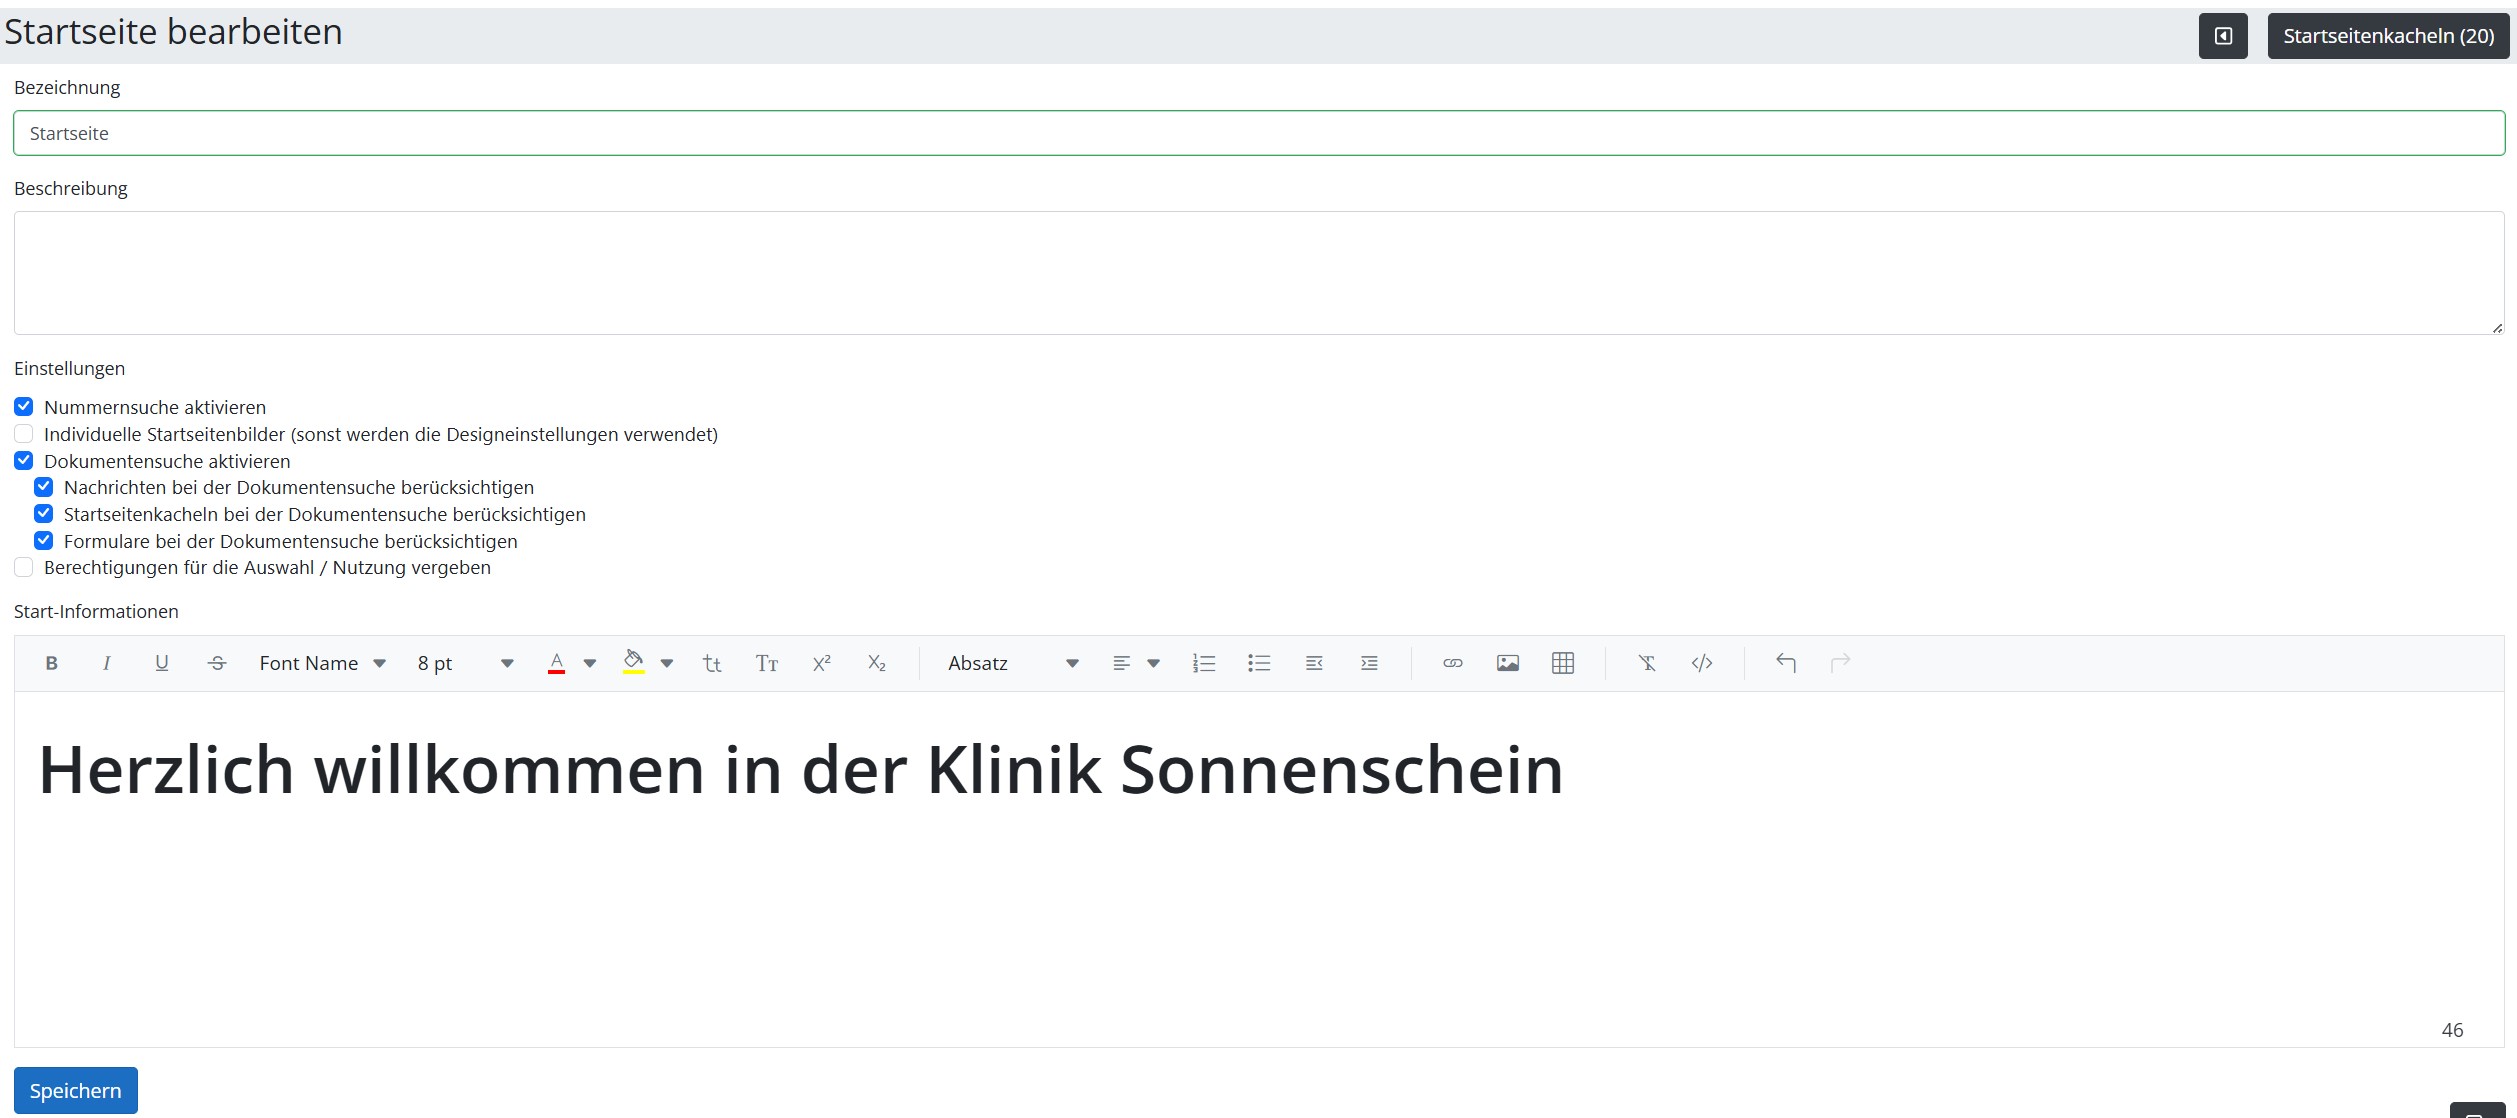
Task: Open the Font Name dropdown
Action: [322, 663]
